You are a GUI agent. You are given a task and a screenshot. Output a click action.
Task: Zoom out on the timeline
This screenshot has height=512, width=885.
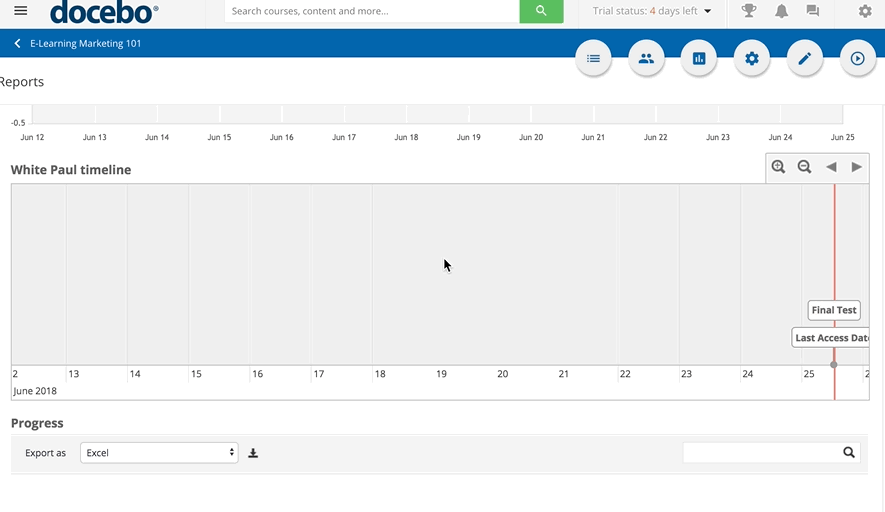pos(804,167)
